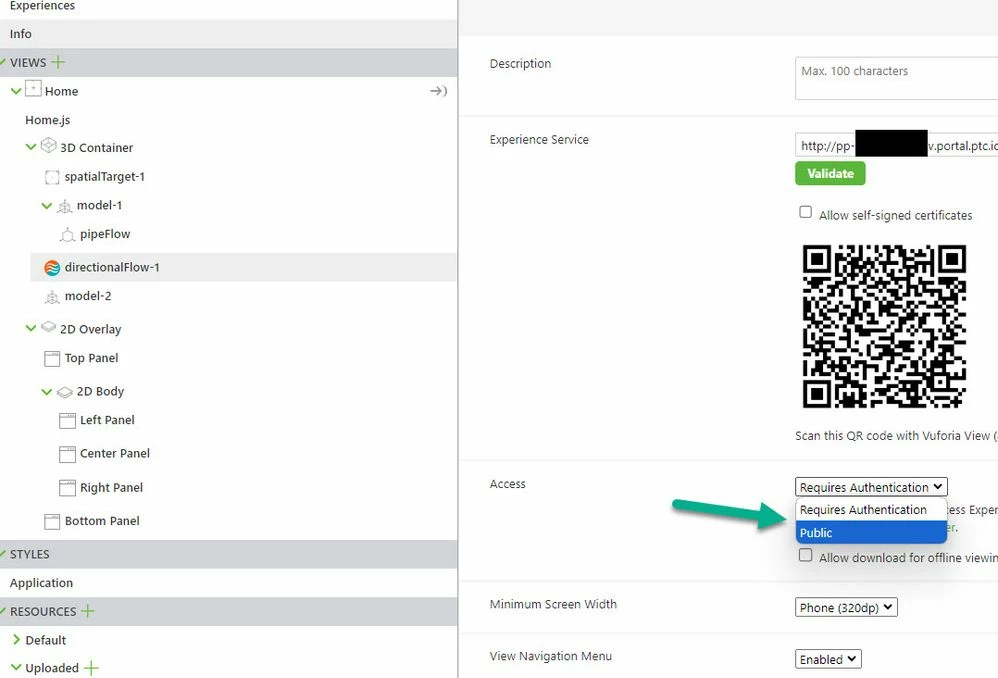
Task: Click the directionalFlow-1 orange wave icon
Action: pyautogui.click(x=52, y=268)
